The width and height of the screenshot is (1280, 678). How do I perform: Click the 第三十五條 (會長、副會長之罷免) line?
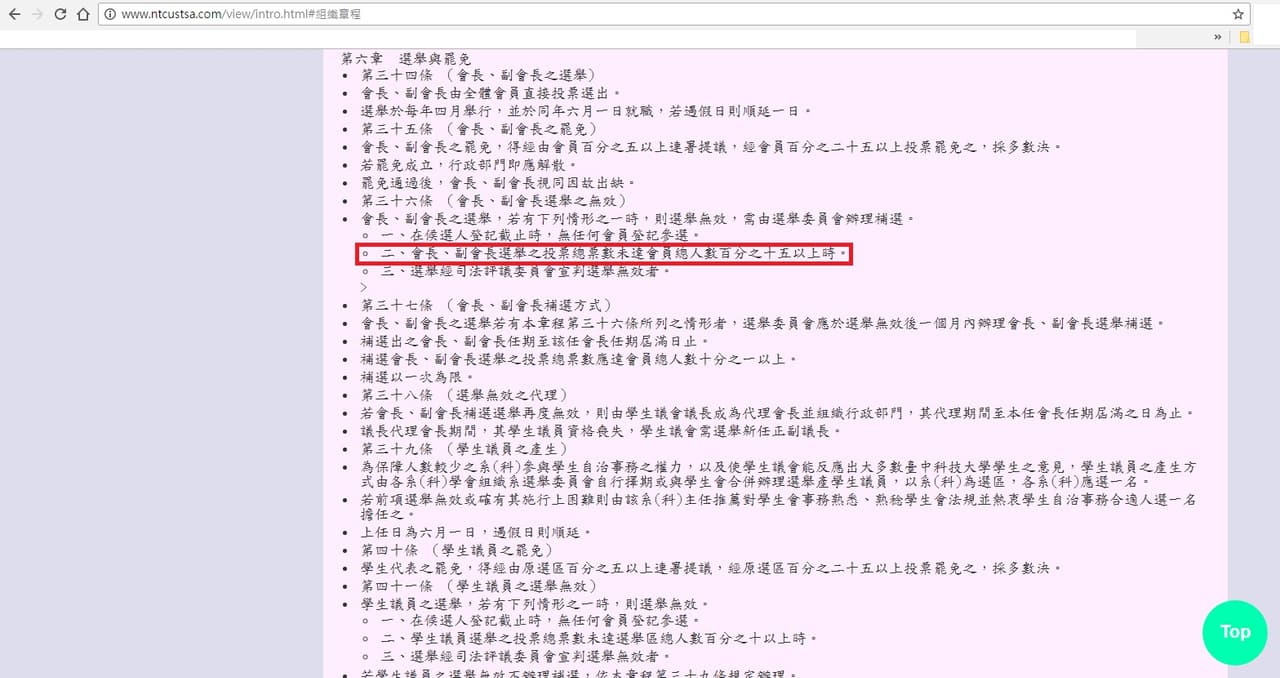click(478, 129)
